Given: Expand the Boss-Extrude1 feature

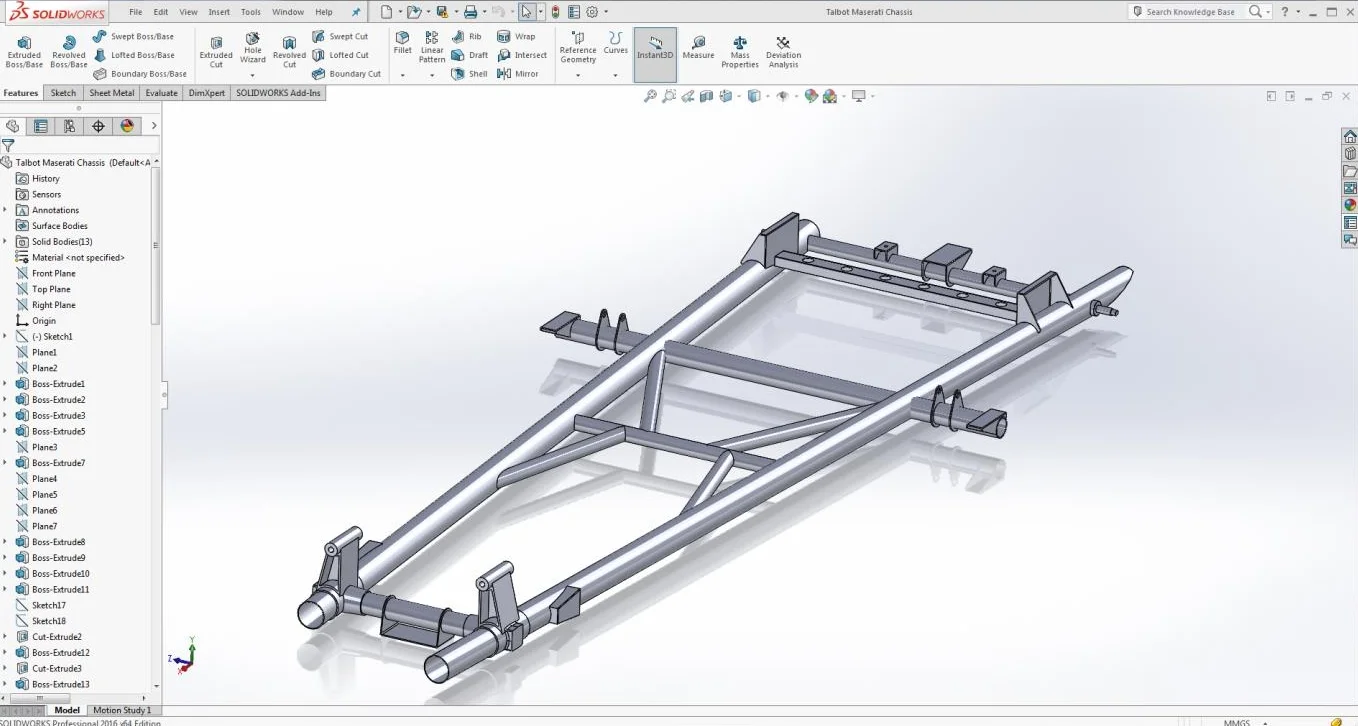Looking at the screenshot, I should tap(5, 384).
